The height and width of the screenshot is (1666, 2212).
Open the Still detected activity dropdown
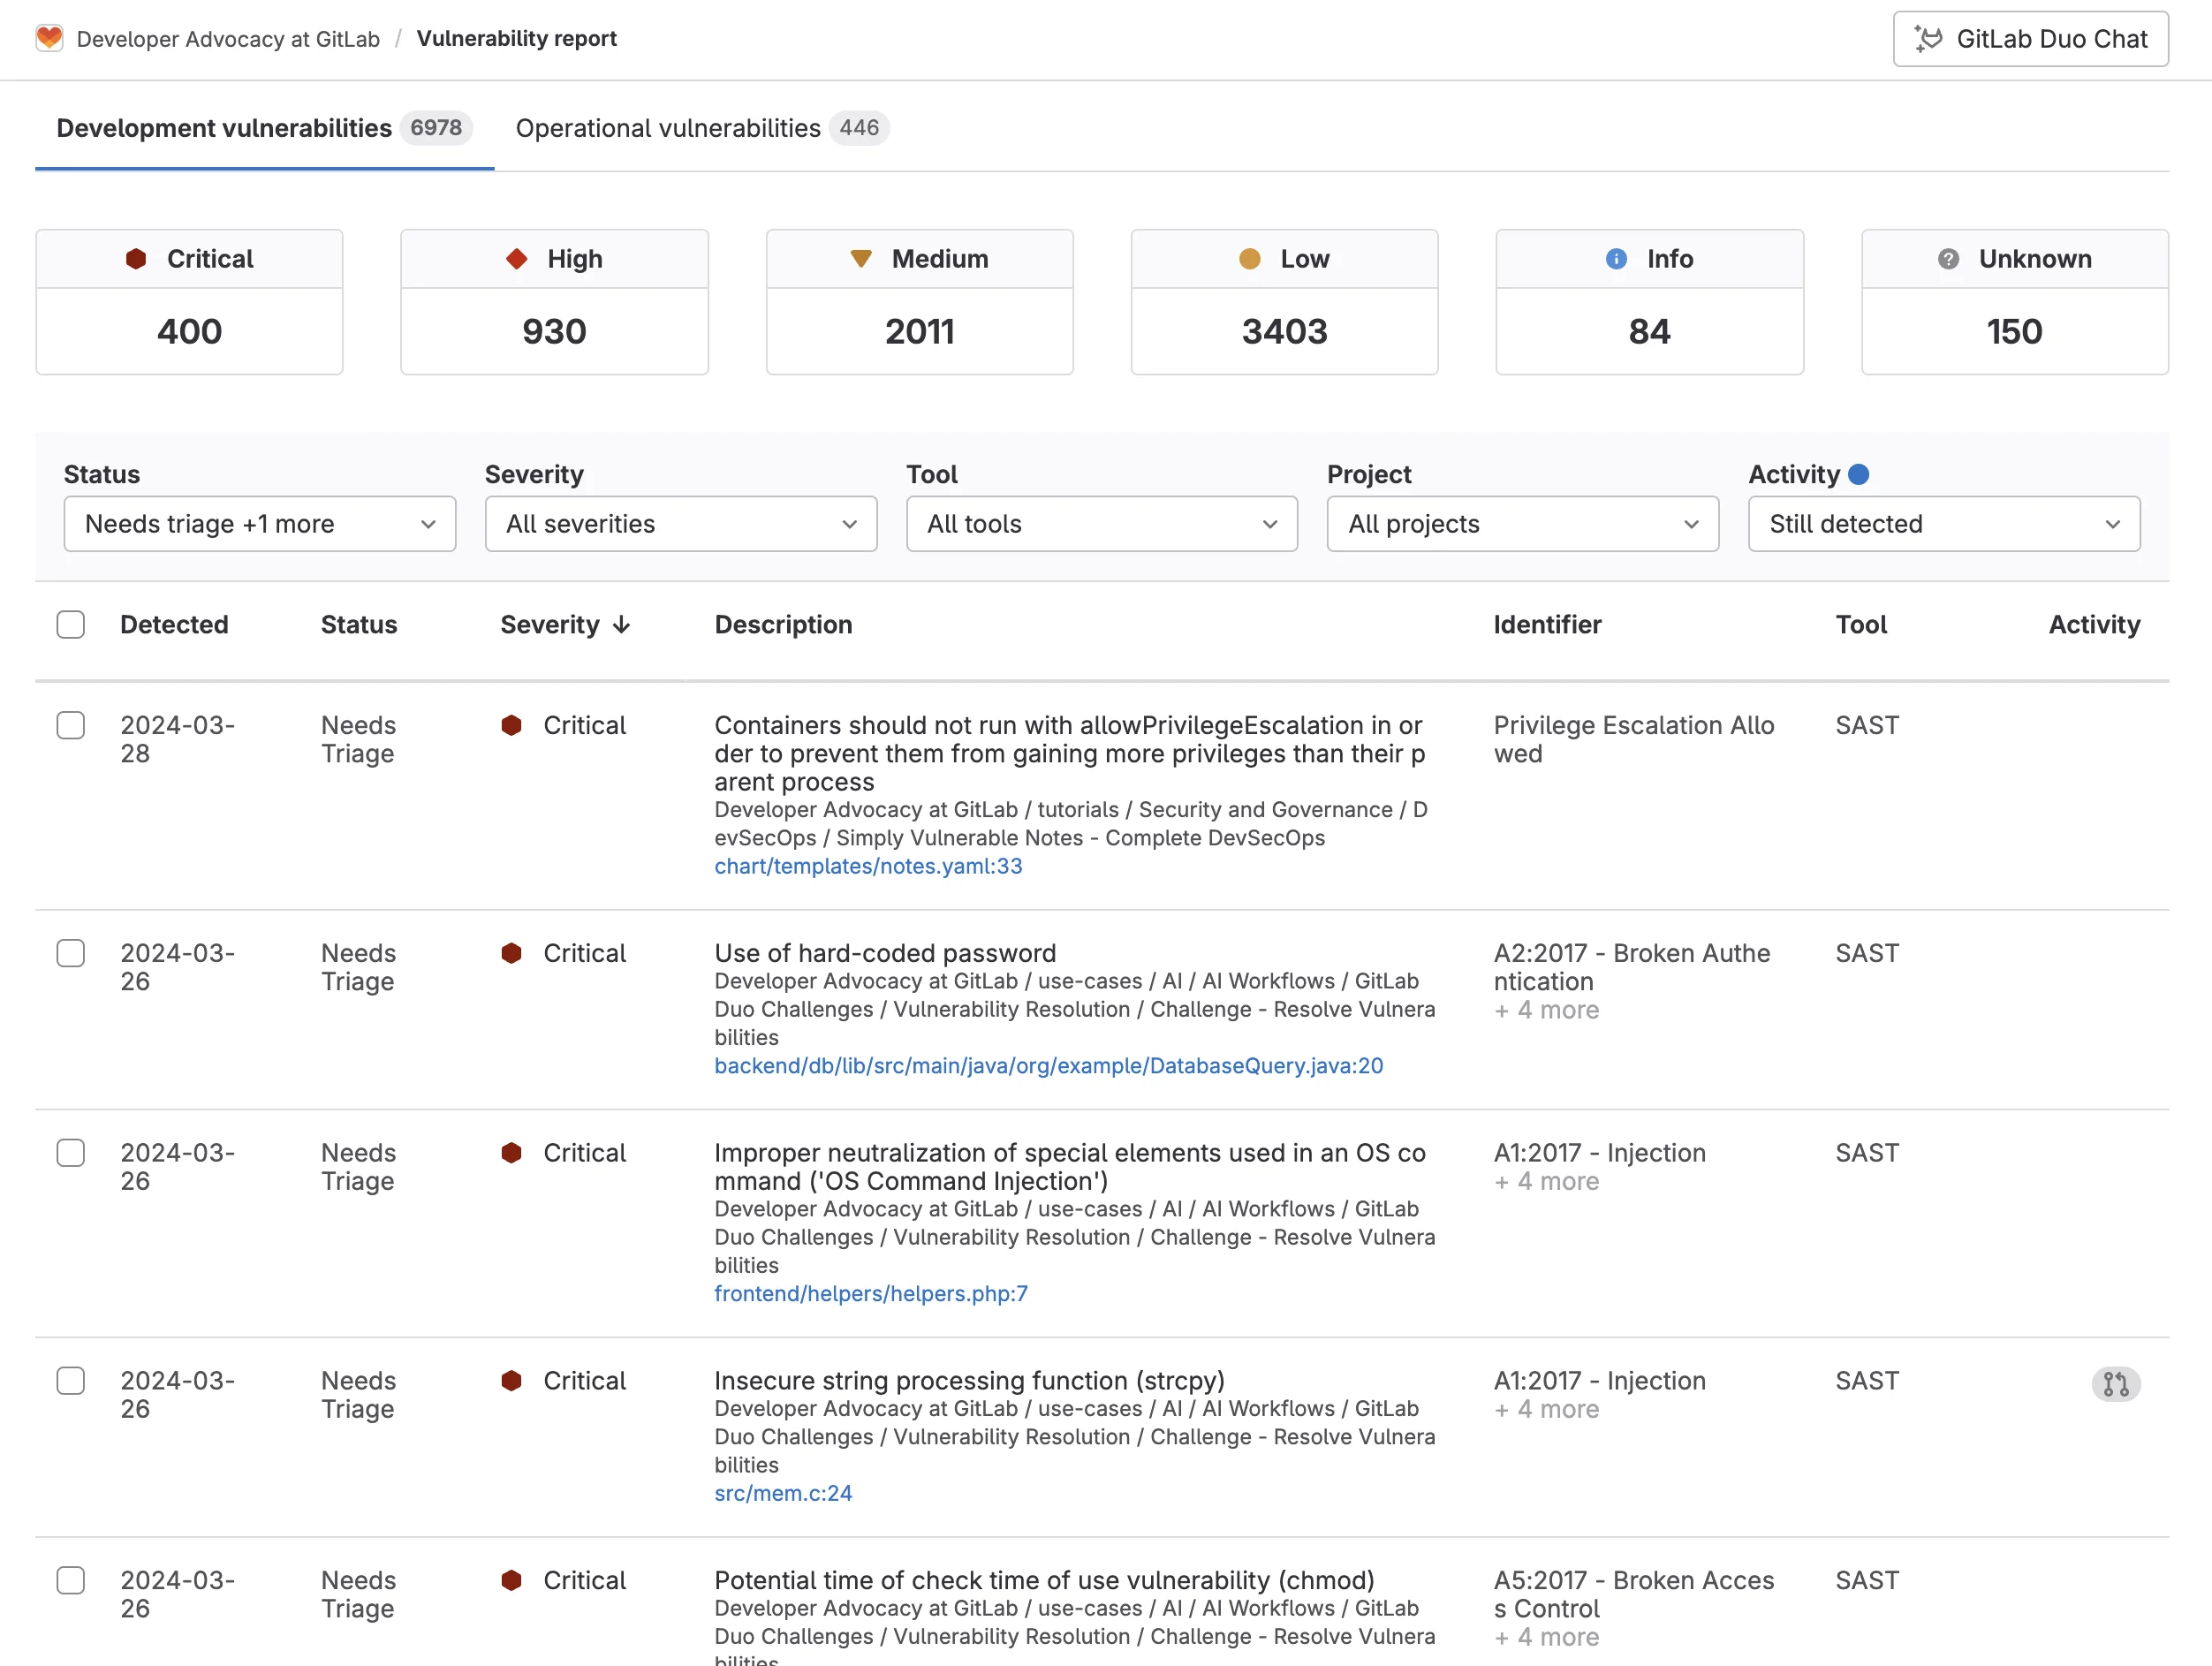click(x=1942, y=523)
